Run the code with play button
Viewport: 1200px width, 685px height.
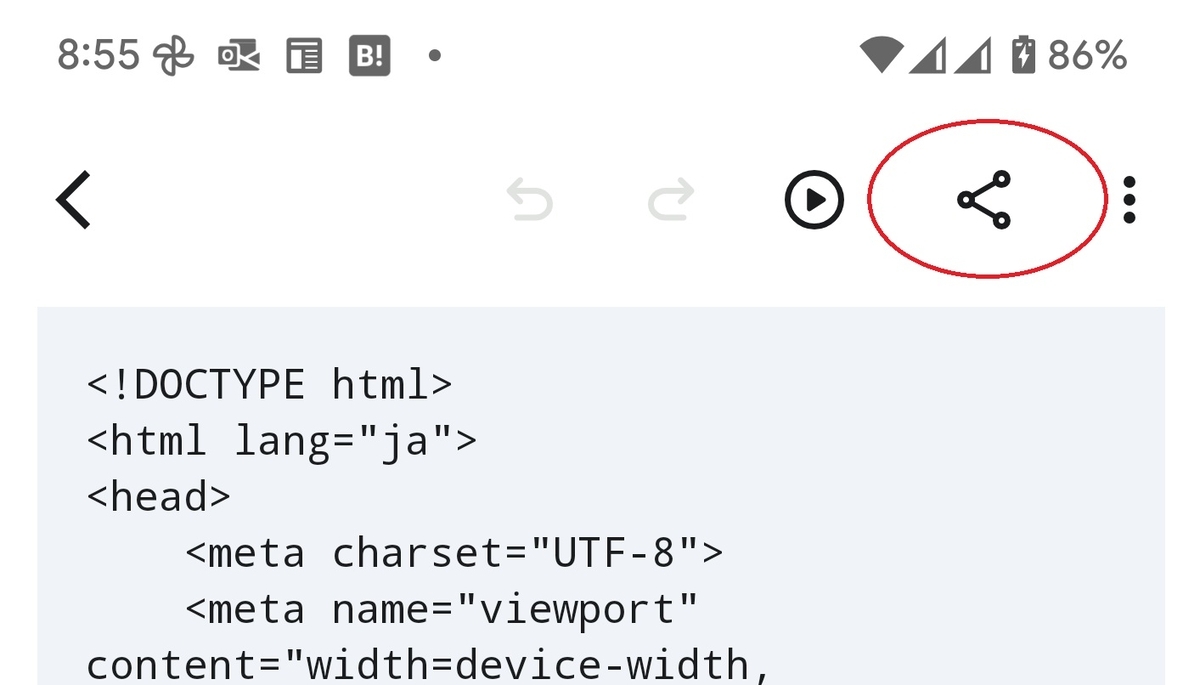[x=814, y=200]
